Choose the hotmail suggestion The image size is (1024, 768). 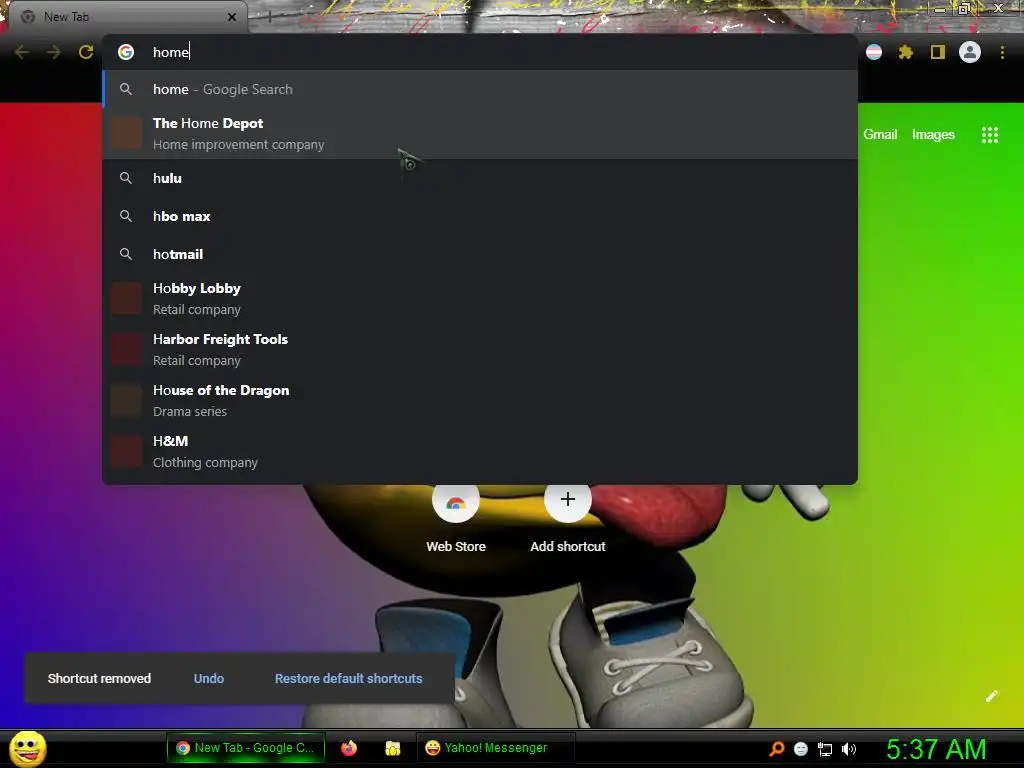pyautogui.click(x=480, y=254)
